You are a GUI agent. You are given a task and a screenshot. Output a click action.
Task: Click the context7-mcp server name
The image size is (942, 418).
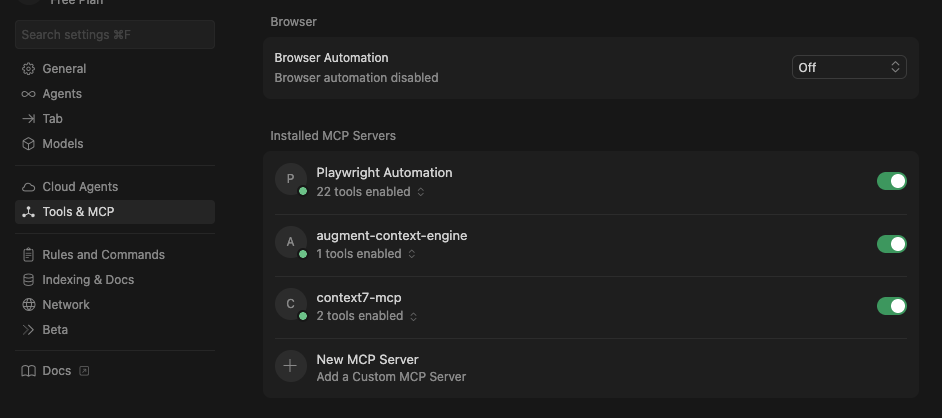359,298
